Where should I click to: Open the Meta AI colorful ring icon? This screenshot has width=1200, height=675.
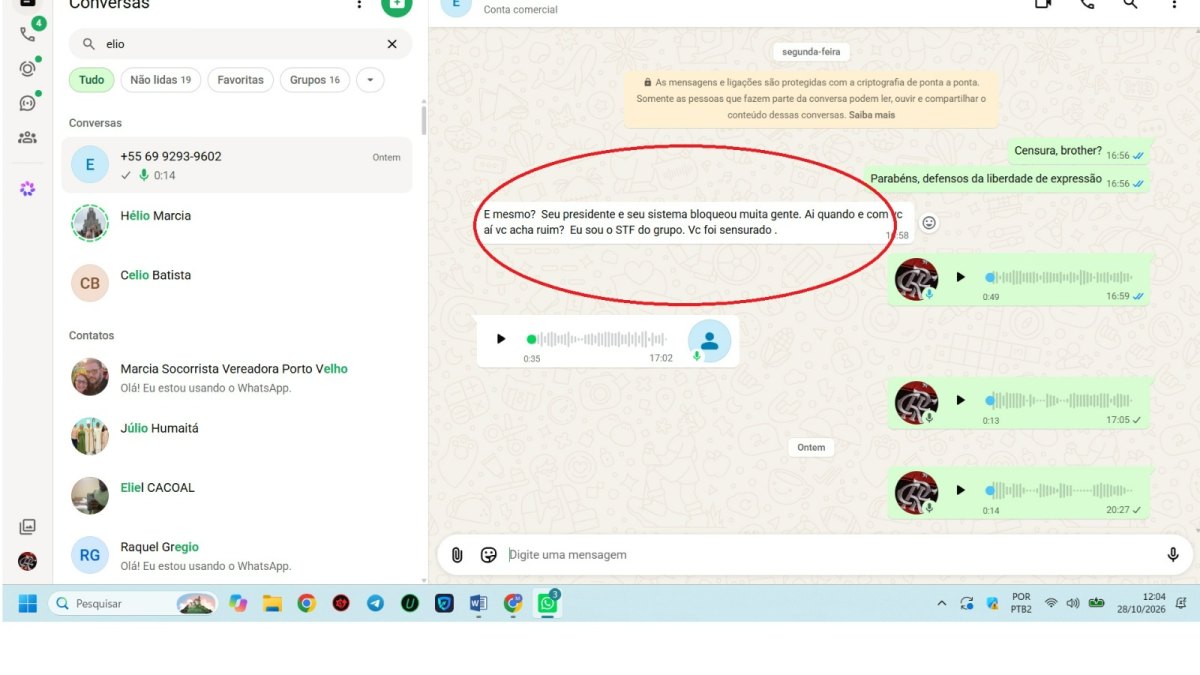click(27, 188)
